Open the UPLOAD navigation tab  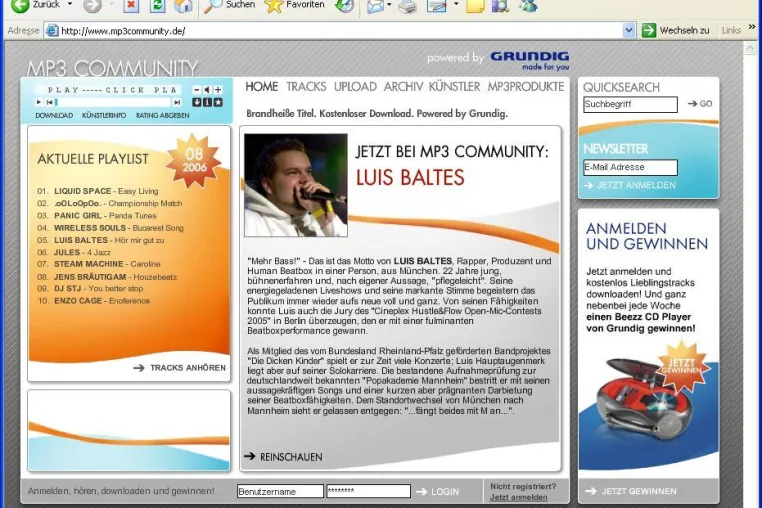point(355,87)
